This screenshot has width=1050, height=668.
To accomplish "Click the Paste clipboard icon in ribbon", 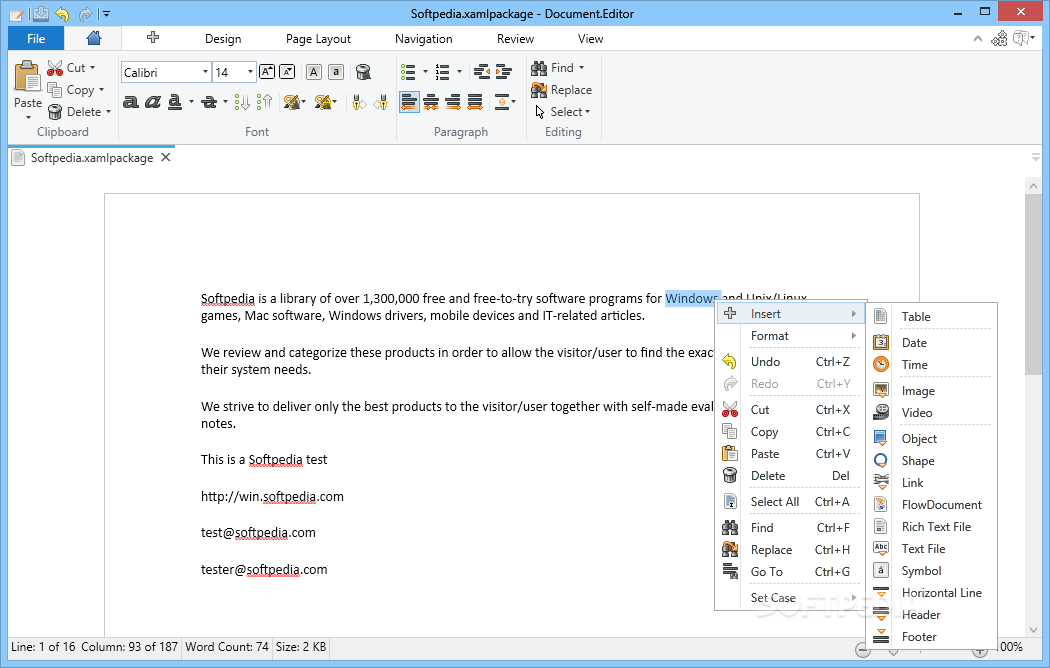I will tap(27, 77).
